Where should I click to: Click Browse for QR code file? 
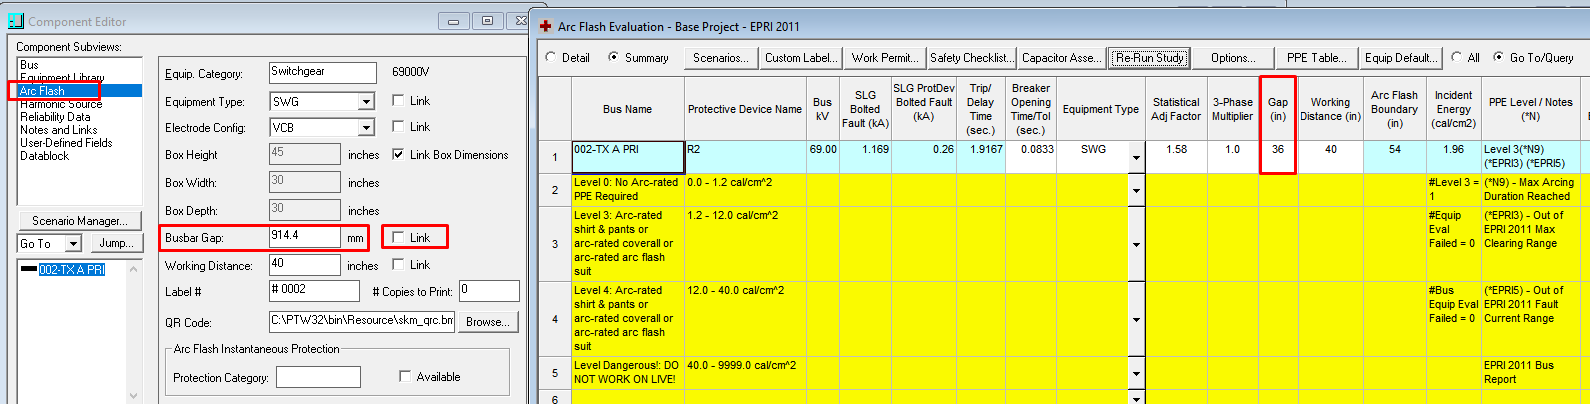click(x=488, y=322)
